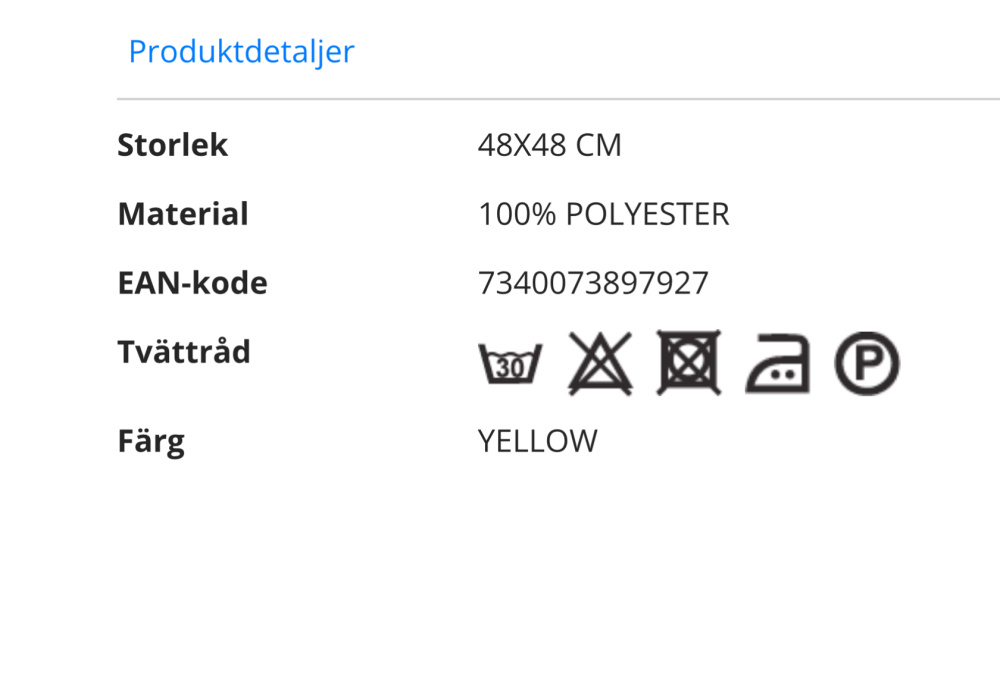The height and width of the screenshot is (683, 1000).
Task: Click the Tvättråd label
Action: pyautogui.click(x=184, y=351)
